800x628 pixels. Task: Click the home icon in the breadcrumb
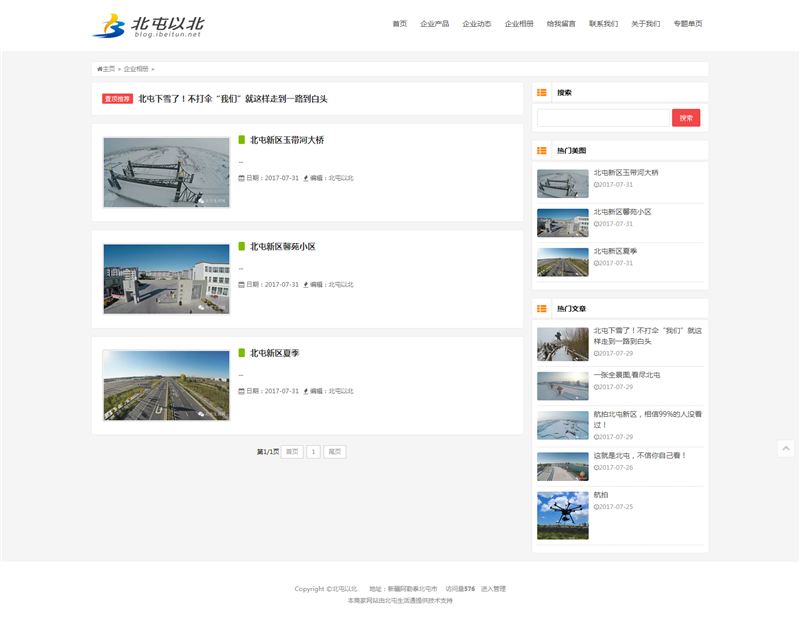click(100, 69)
